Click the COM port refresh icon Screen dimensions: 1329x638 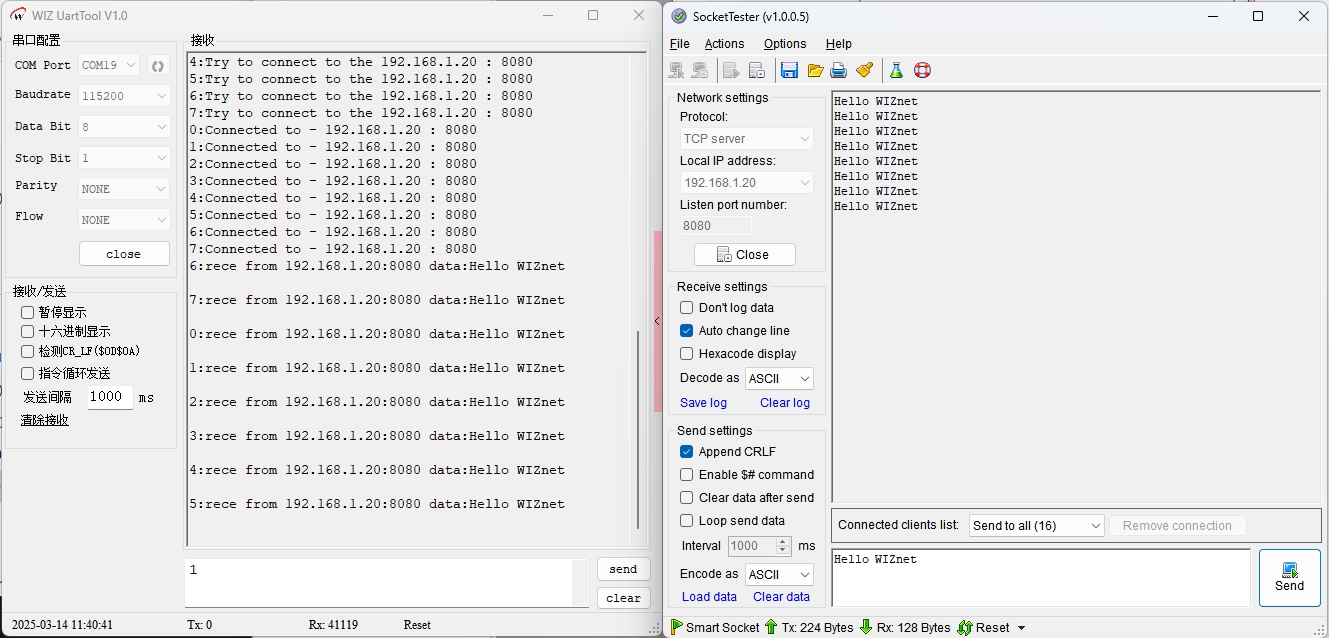tap(157, 66)
